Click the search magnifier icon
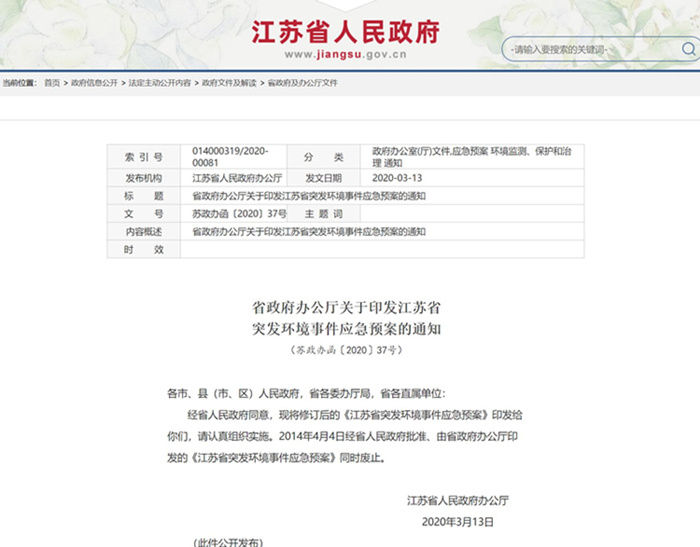 pyautogui.click(x=689, y=49)
